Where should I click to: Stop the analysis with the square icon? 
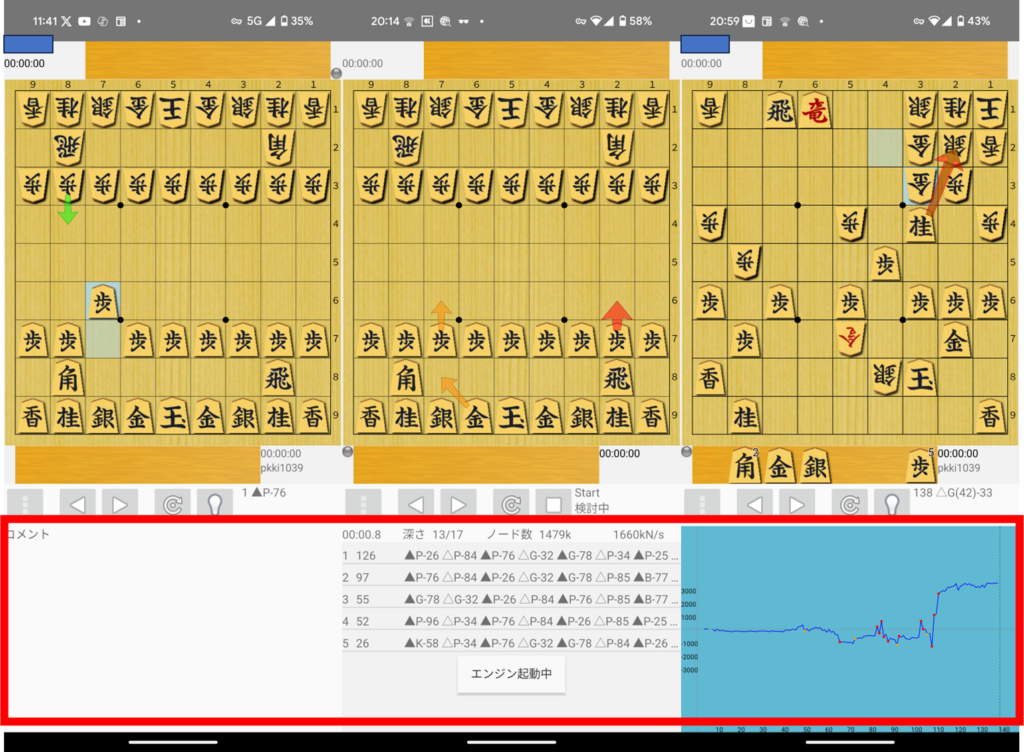553,504
